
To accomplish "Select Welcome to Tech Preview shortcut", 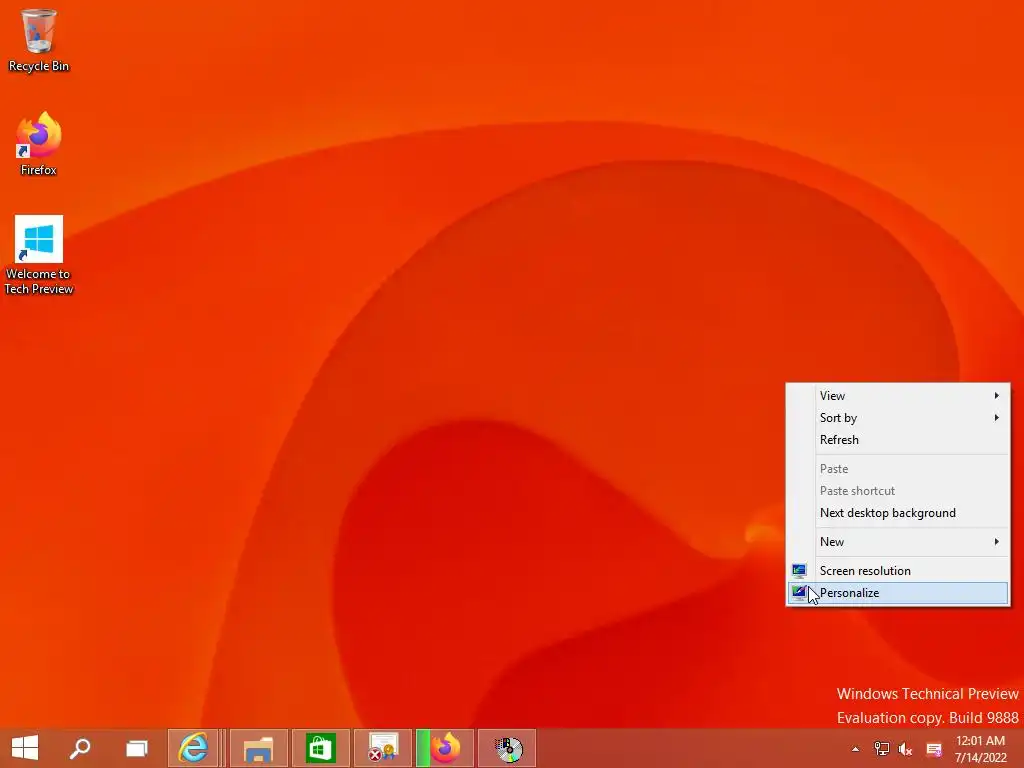I will tap(39, 255).
